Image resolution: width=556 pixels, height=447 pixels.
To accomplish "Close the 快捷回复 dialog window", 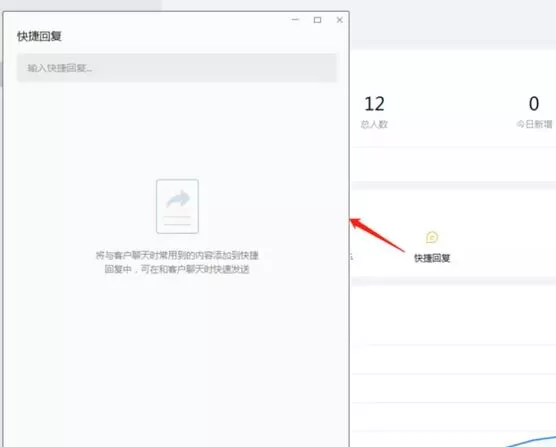I will coord(339,20).
